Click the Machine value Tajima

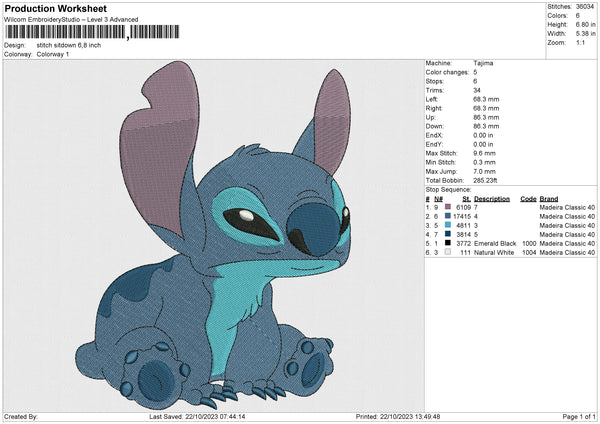pyautogui.click(x=483, y=63)
